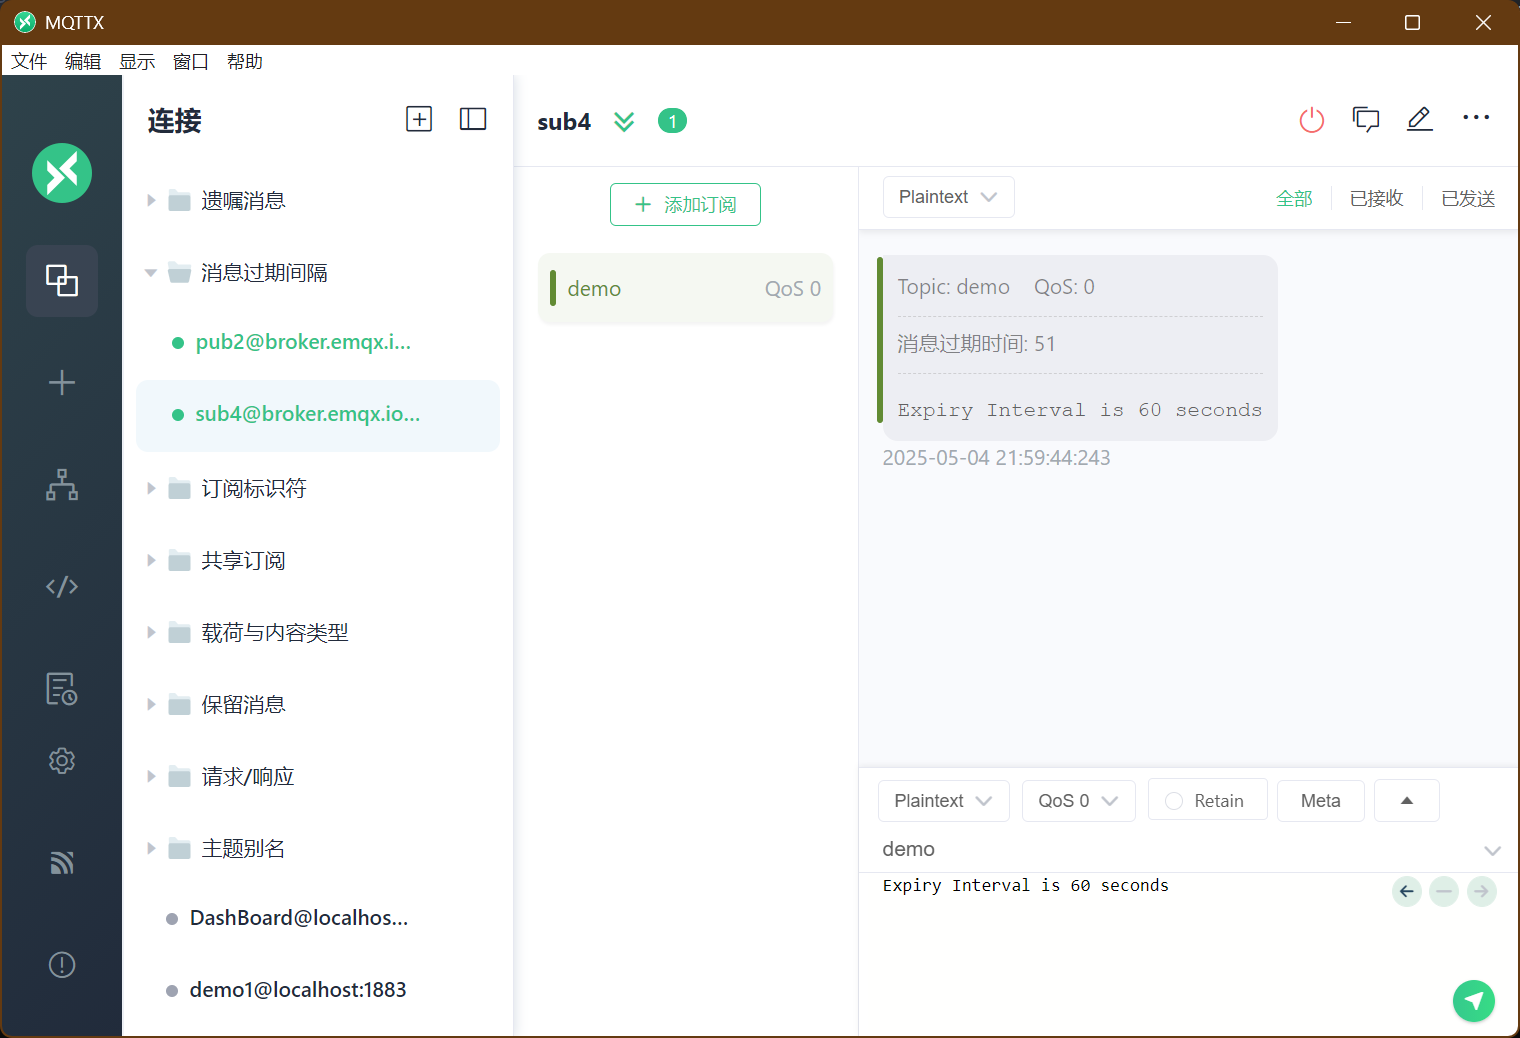This screenshot has height=1038, width=1520.
Task: Open the Script page icon
Action: coord(62,587)
